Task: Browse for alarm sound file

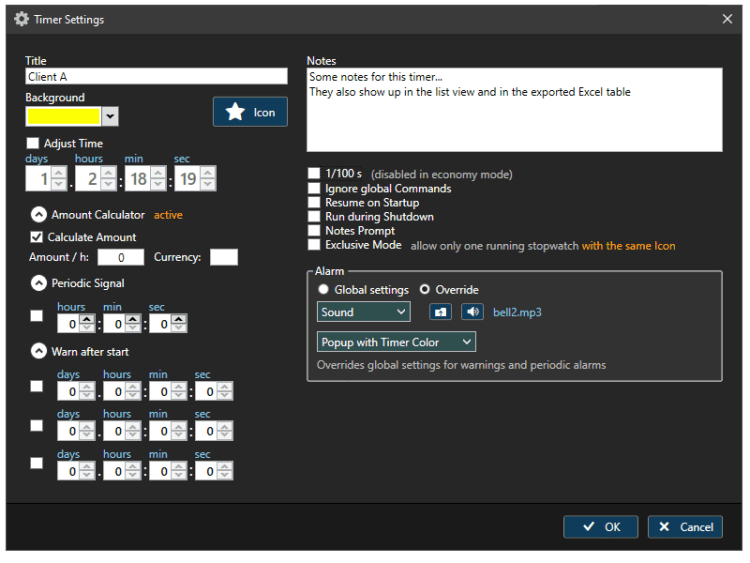Action: pyautogui.click(x=440, y=312)
